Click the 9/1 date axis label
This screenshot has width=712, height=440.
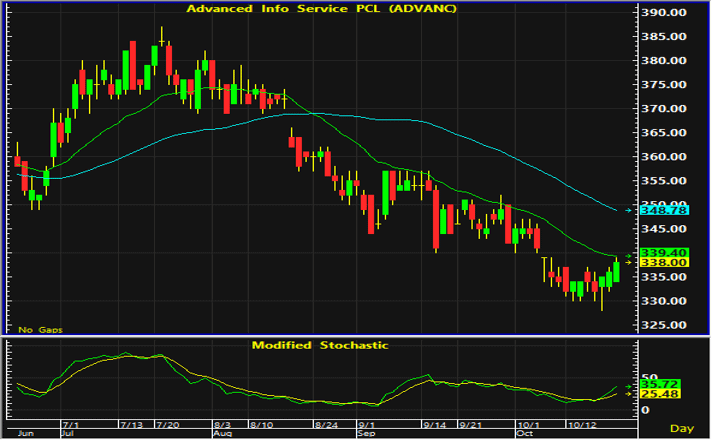[366, 425]
